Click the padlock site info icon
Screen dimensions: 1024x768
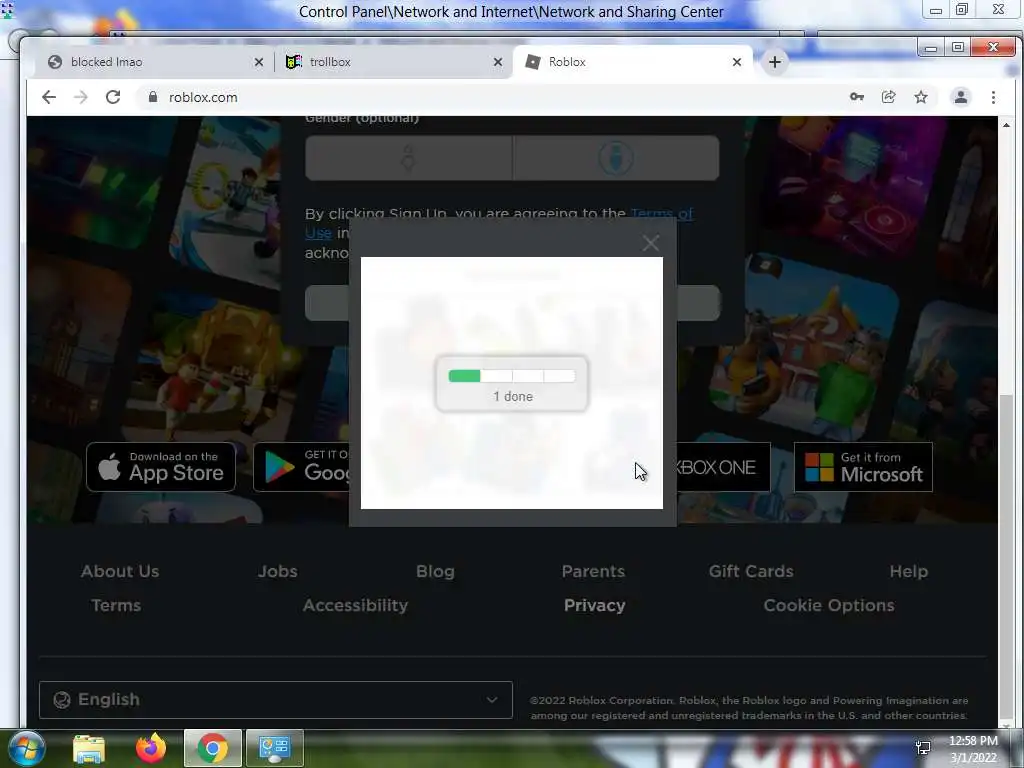point(153,97)
